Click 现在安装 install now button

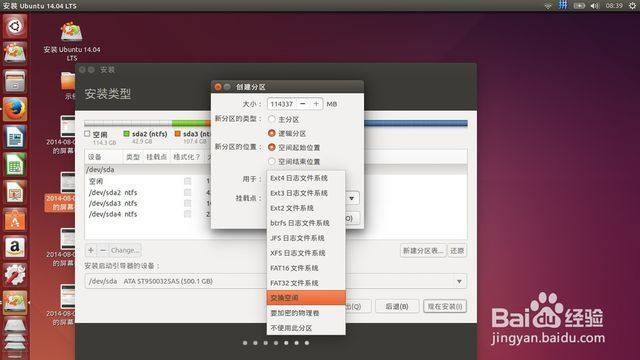point(445,307)
